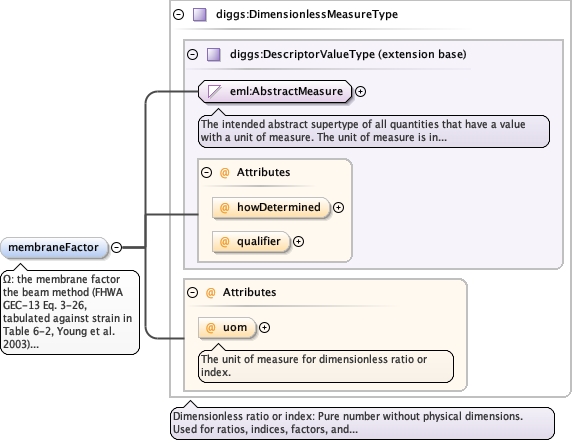Select the eml:AbstractMeasure element

[275, 91]
